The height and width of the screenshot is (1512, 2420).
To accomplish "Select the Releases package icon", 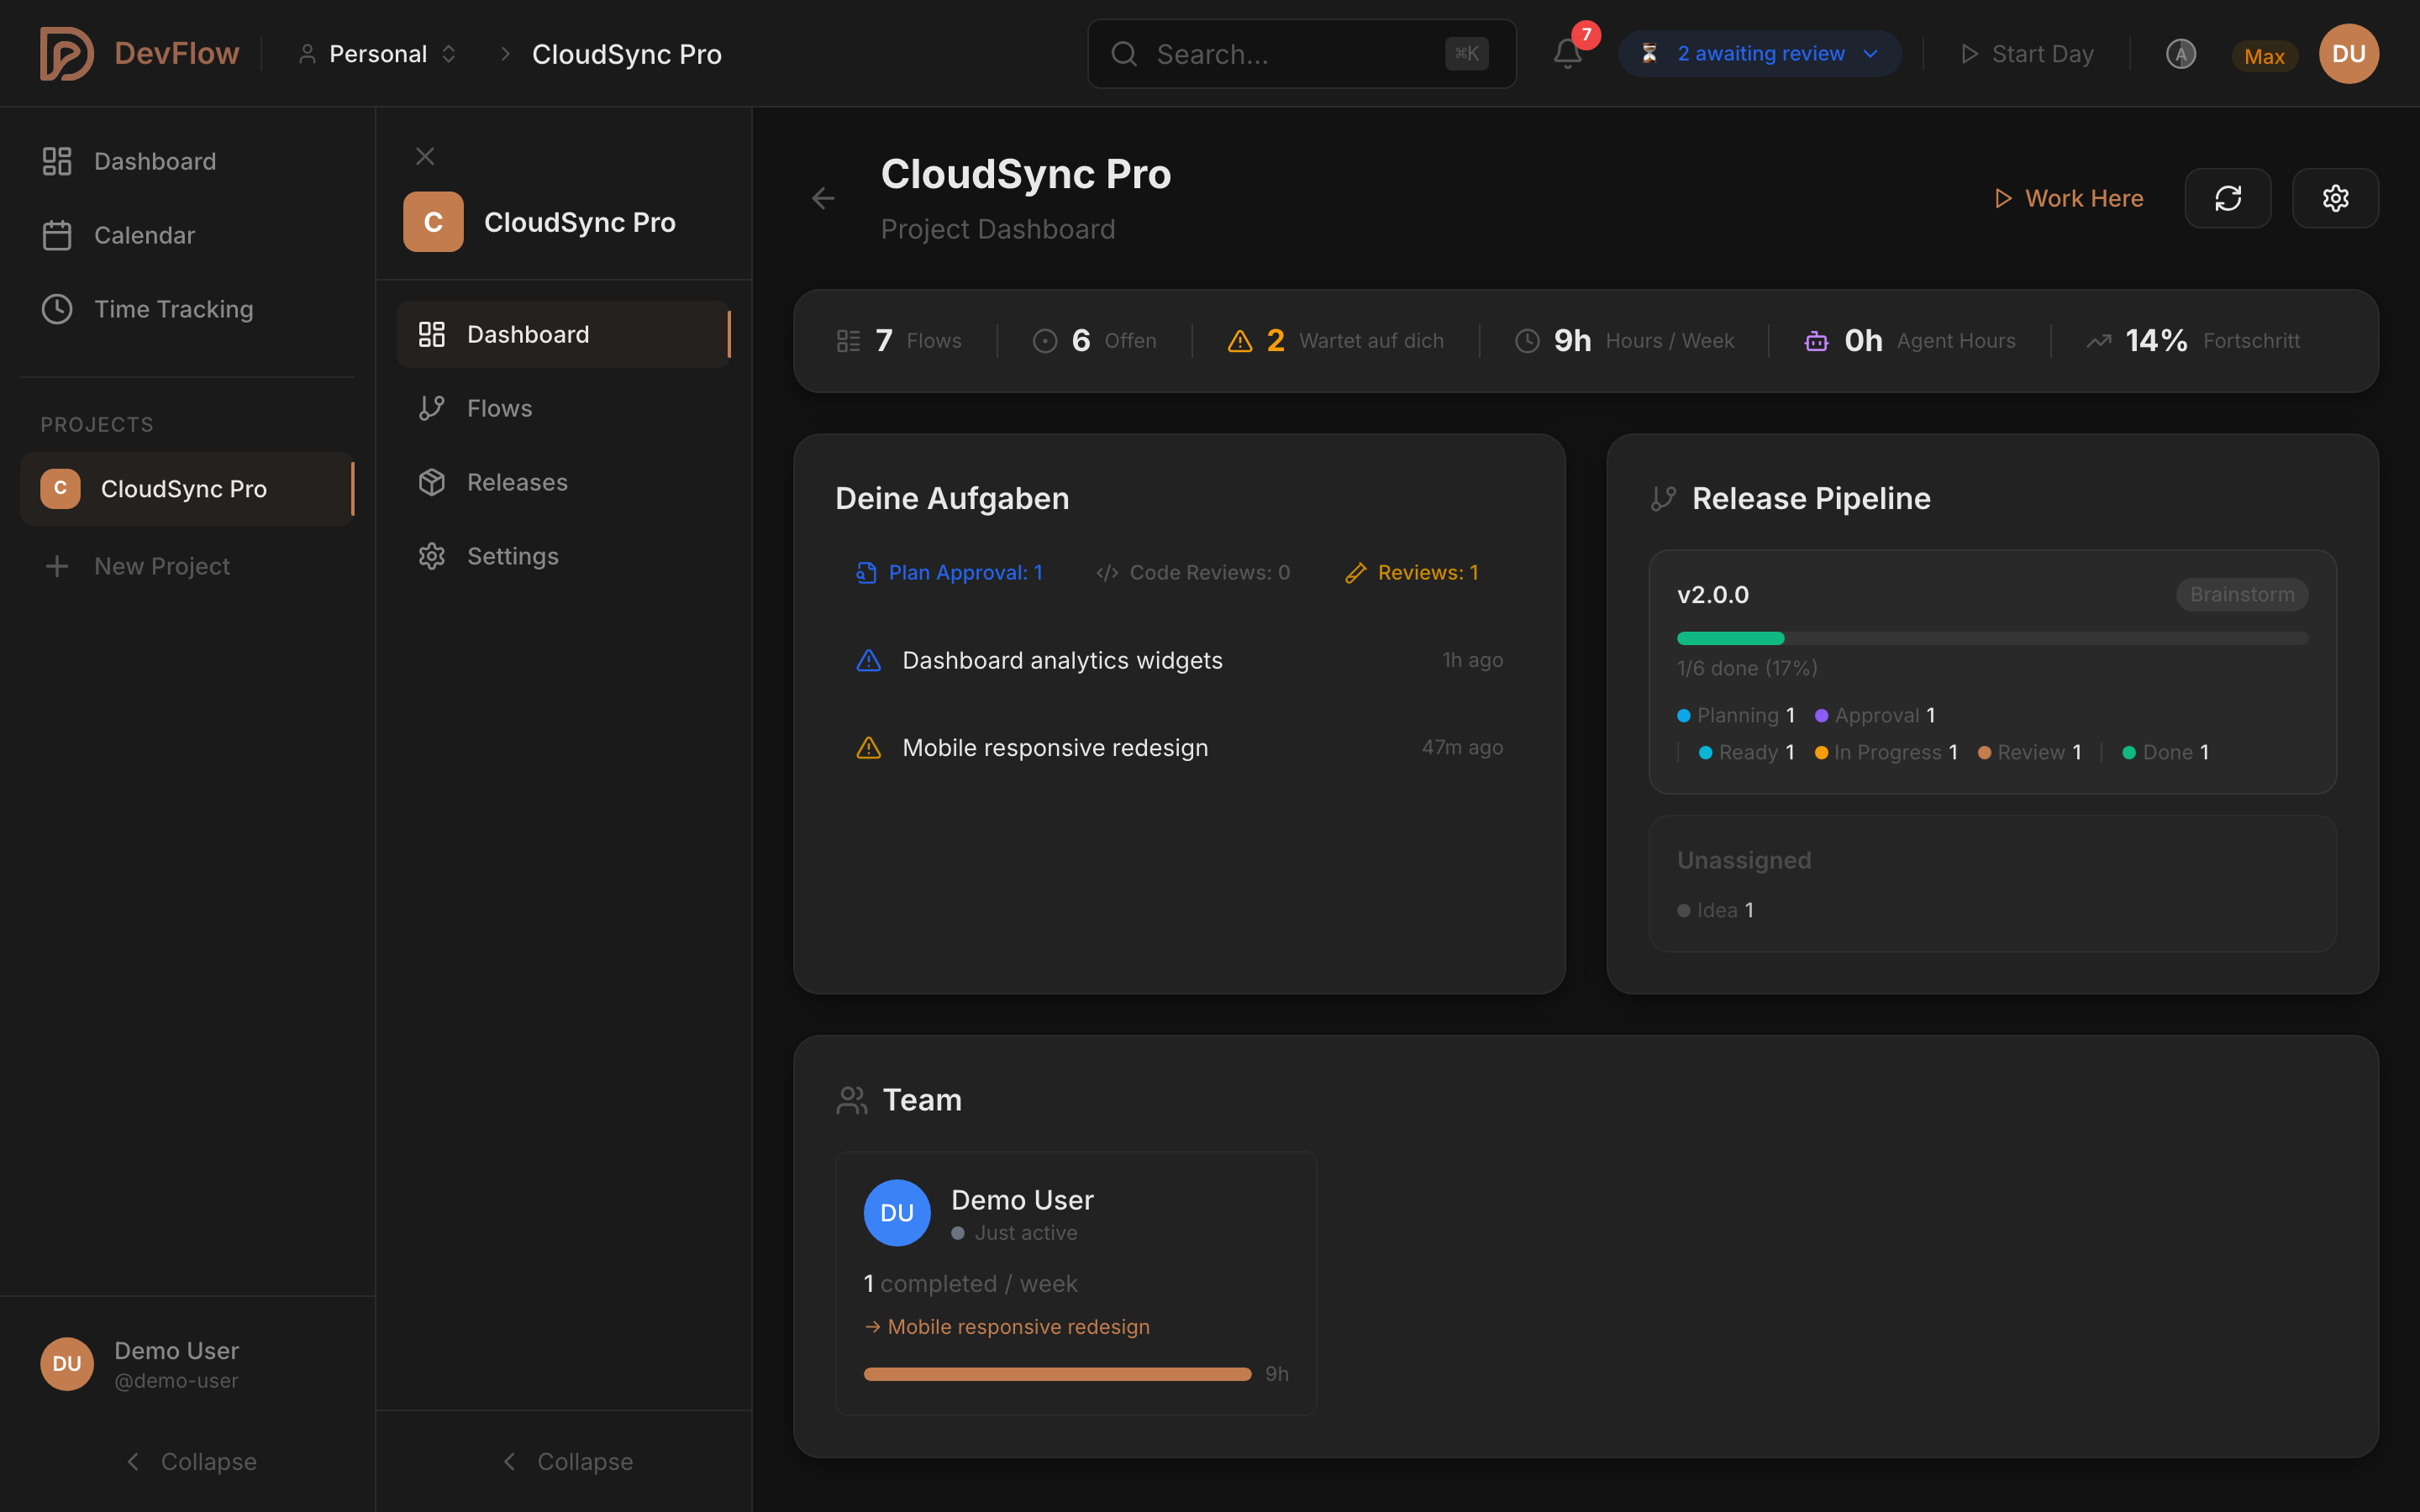I will [x=431, y=481].
